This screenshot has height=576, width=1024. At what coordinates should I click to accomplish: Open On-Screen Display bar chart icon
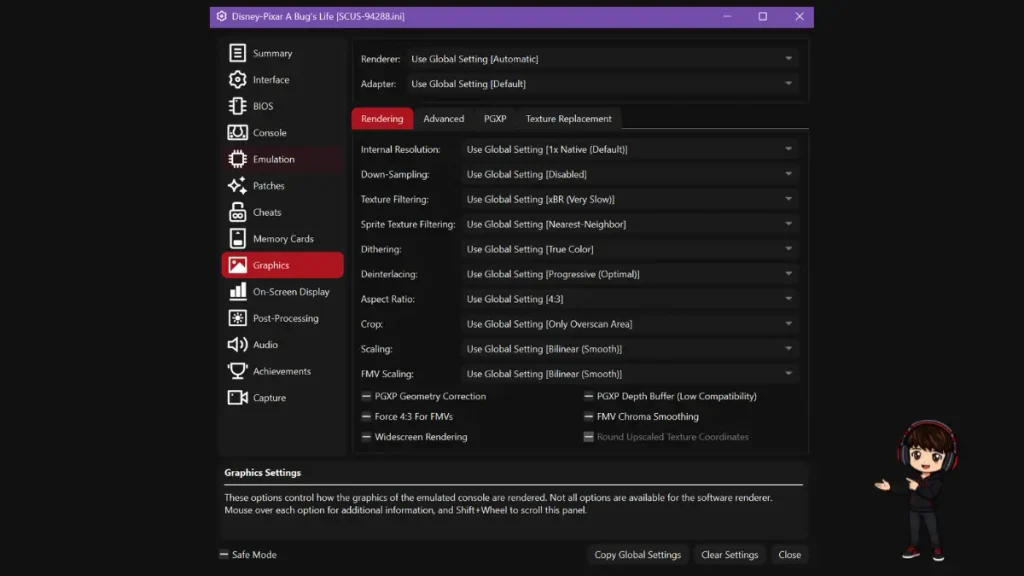click(x=237, y=291)
